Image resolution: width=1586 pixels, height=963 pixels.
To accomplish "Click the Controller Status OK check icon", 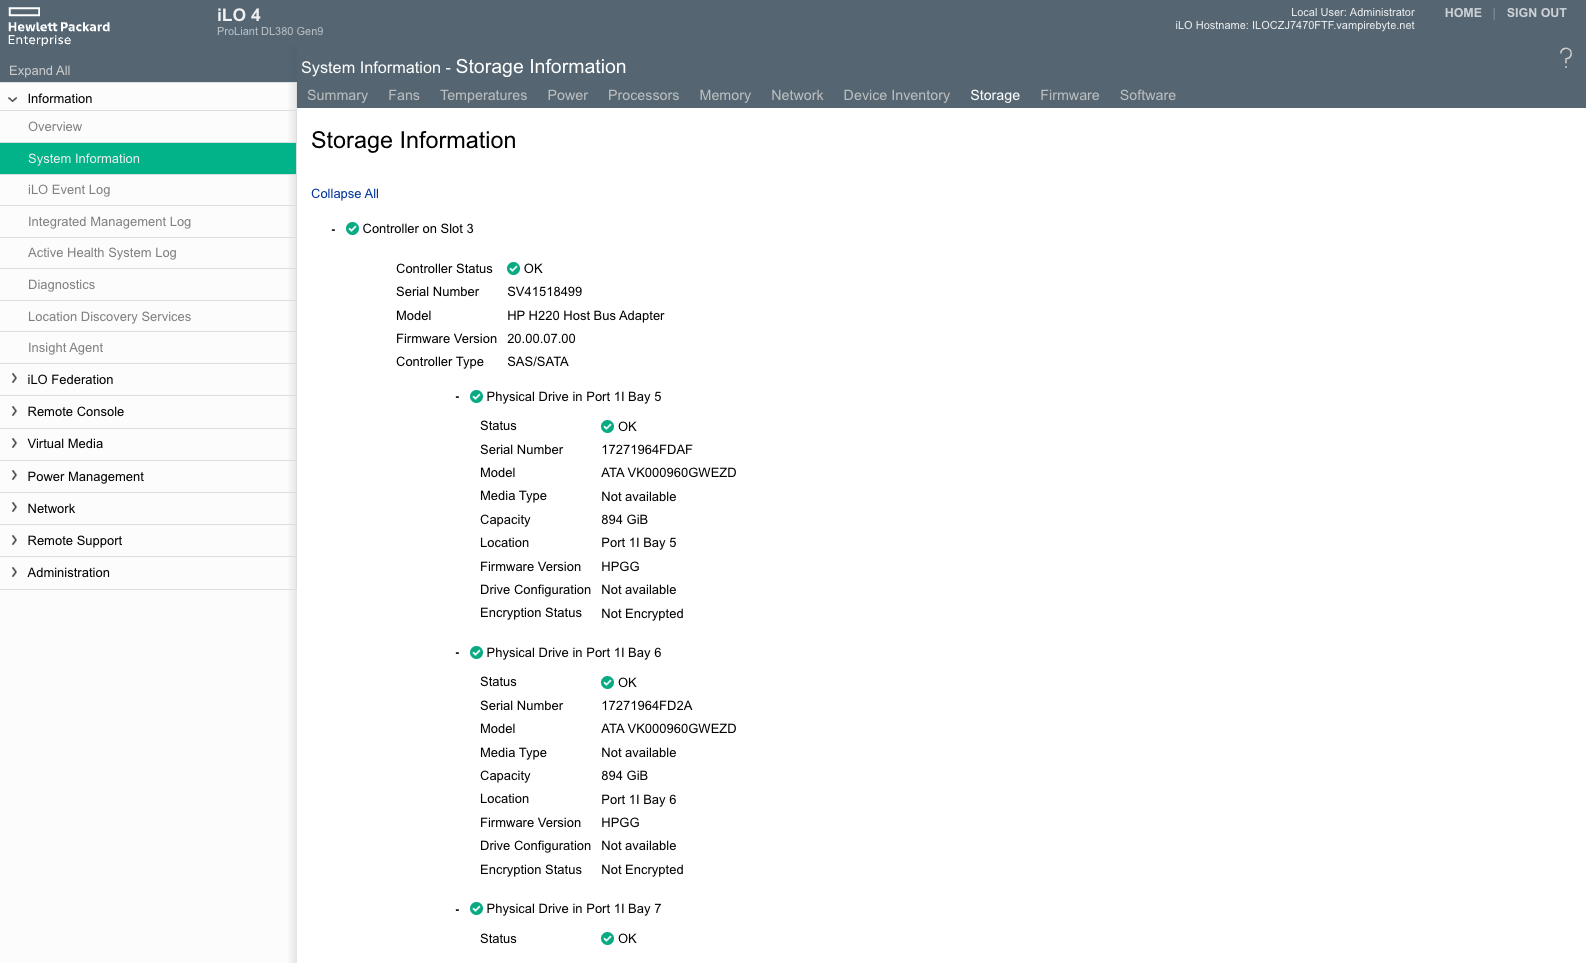I will click(513, 269).
